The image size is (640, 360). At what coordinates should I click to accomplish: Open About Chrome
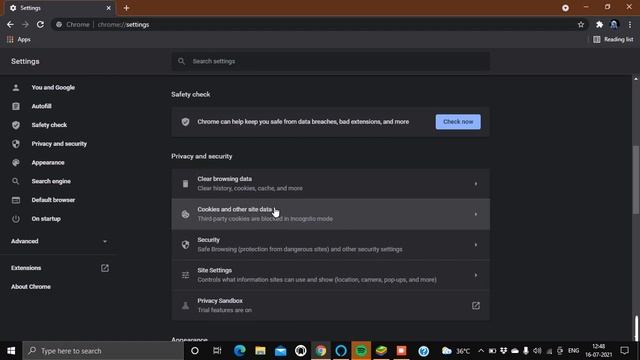pos(31,287)
